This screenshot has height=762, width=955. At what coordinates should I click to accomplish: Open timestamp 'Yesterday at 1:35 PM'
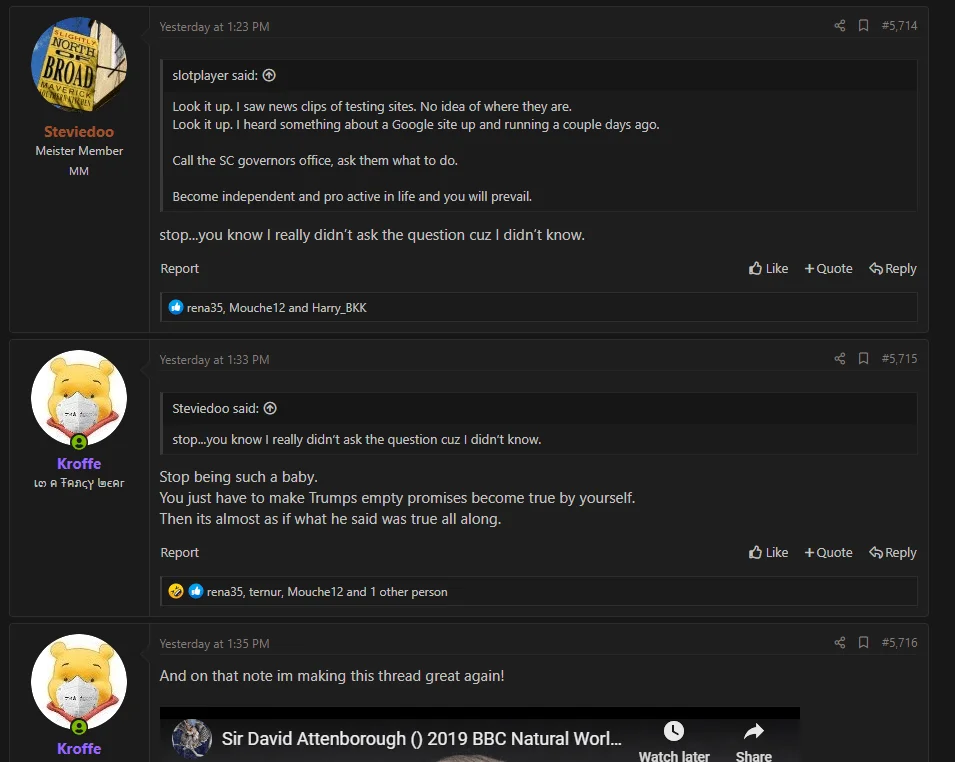click(x=214, y=644)
